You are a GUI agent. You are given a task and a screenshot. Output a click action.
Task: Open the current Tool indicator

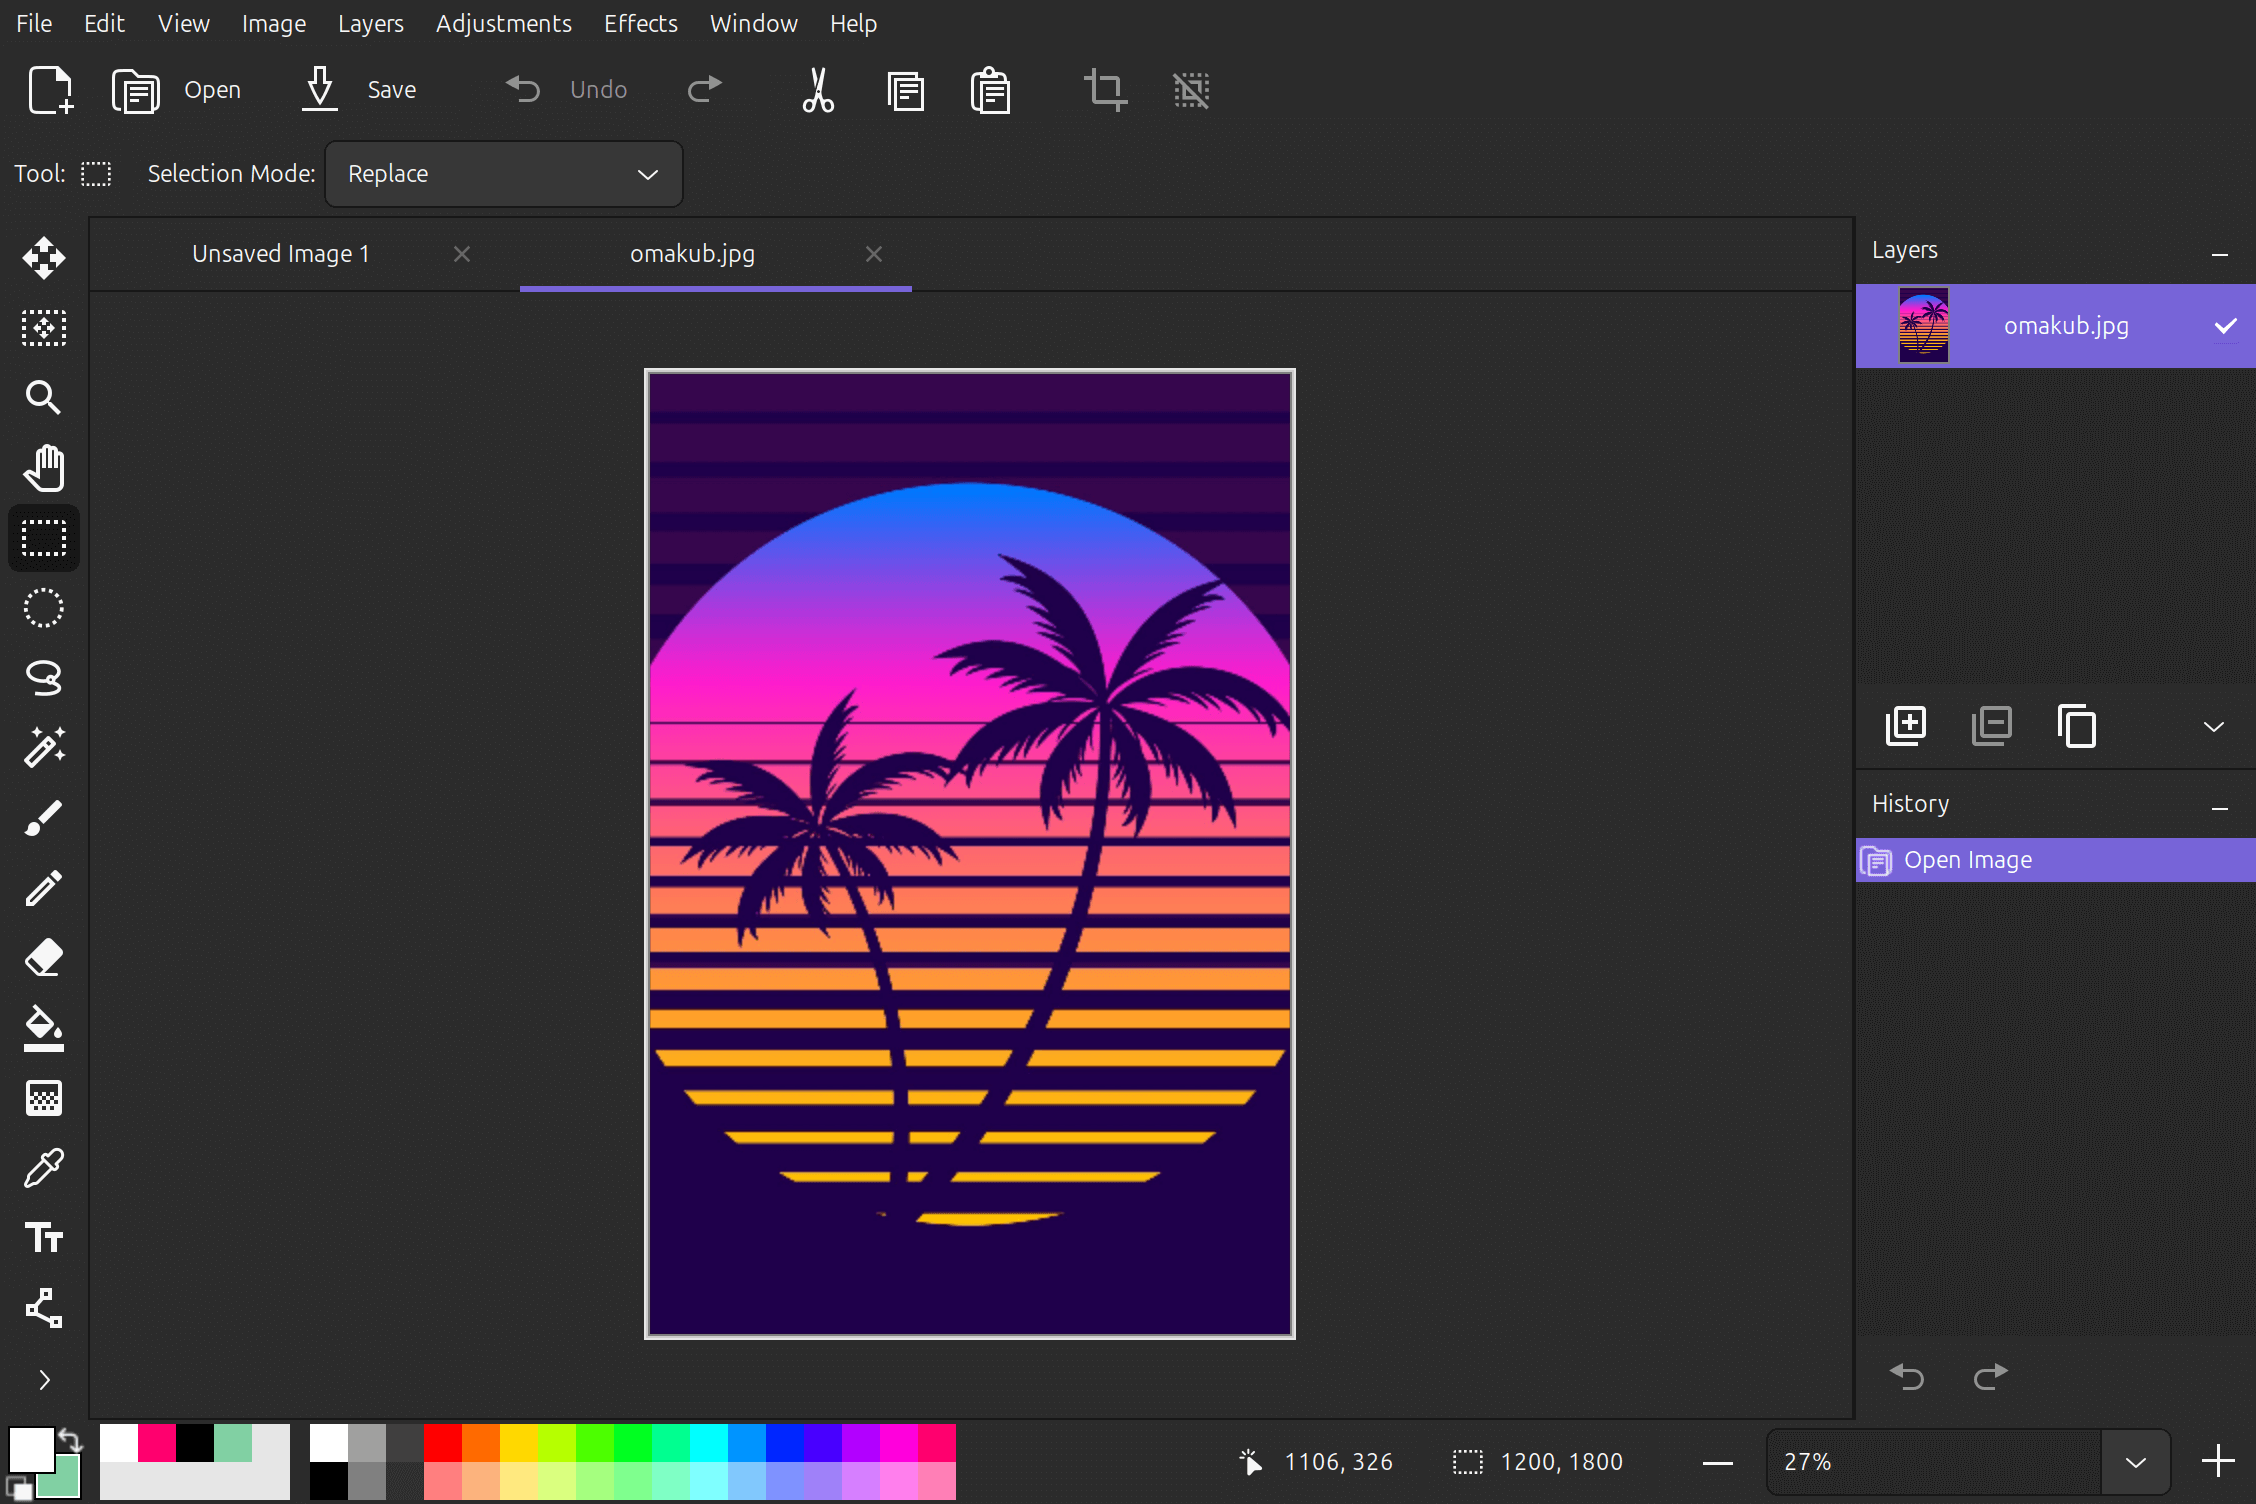[96, 174]
